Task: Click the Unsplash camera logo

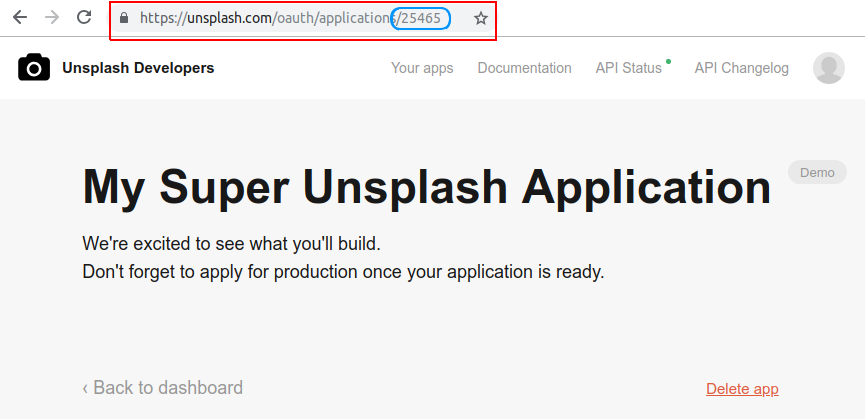Action: point(34,68)
